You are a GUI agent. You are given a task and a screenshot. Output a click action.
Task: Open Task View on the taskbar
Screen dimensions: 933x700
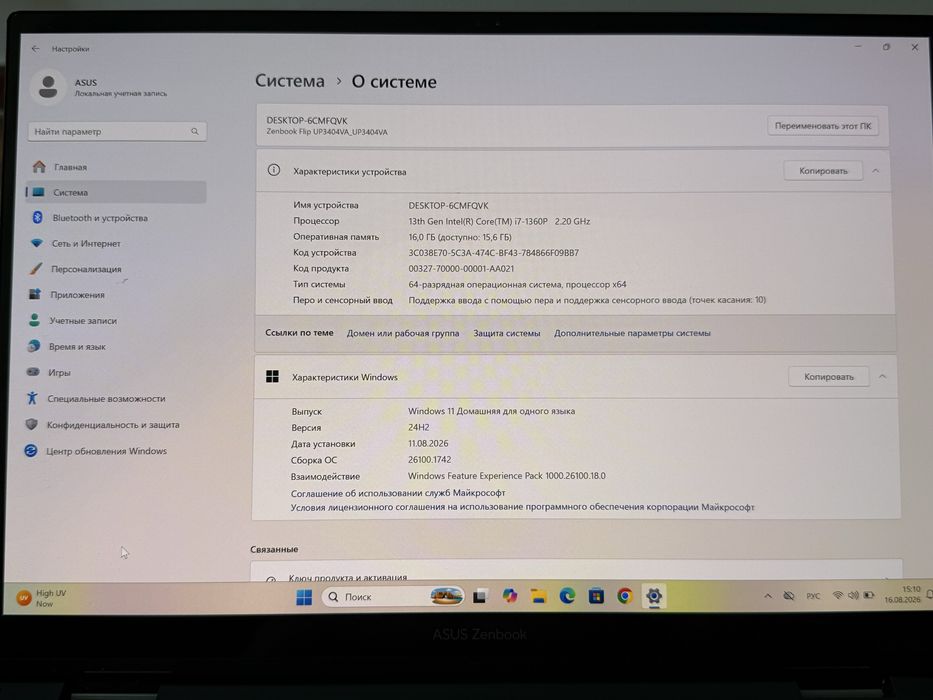click(481, 596)
